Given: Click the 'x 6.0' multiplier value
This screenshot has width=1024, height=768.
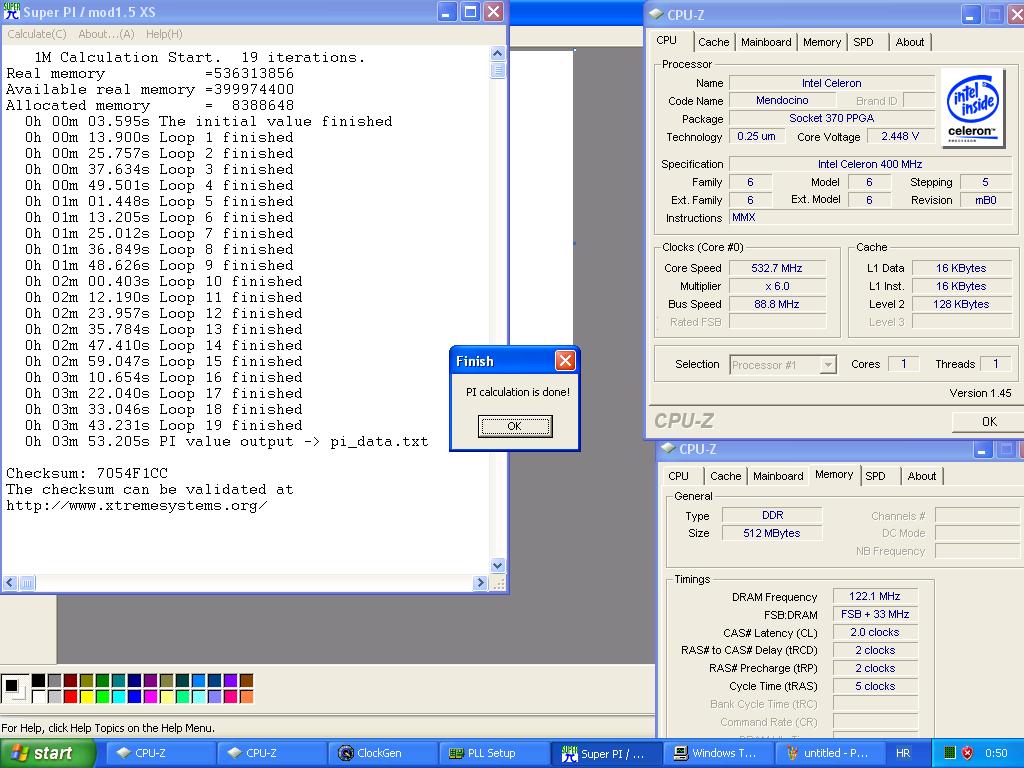Looking at the screenshot, I should pyautogui.click(x=777, y=286).
